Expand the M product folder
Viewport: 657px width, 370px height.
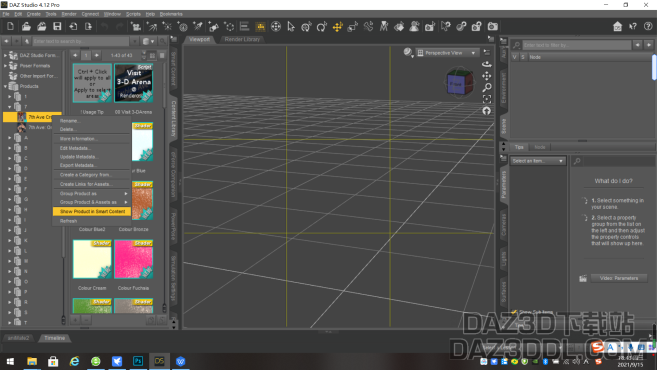10,261
